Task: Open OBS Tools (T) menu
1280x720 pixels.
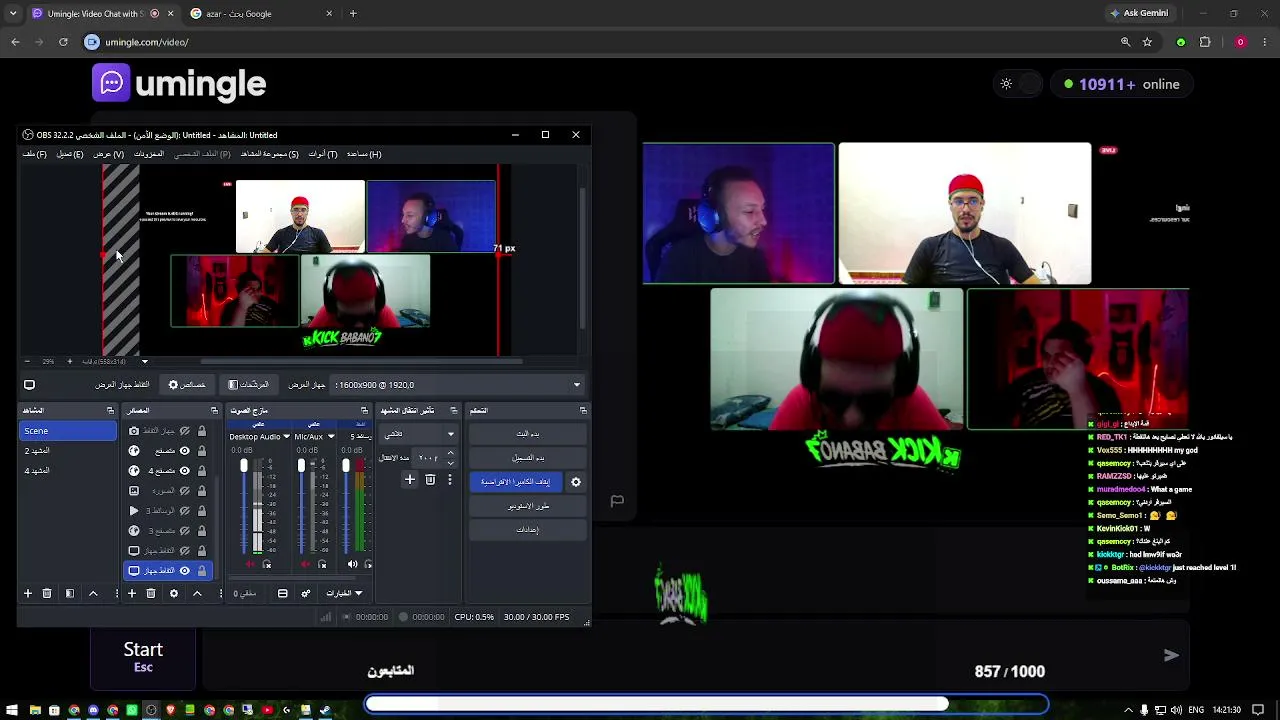Action: [x=323, y=154]
